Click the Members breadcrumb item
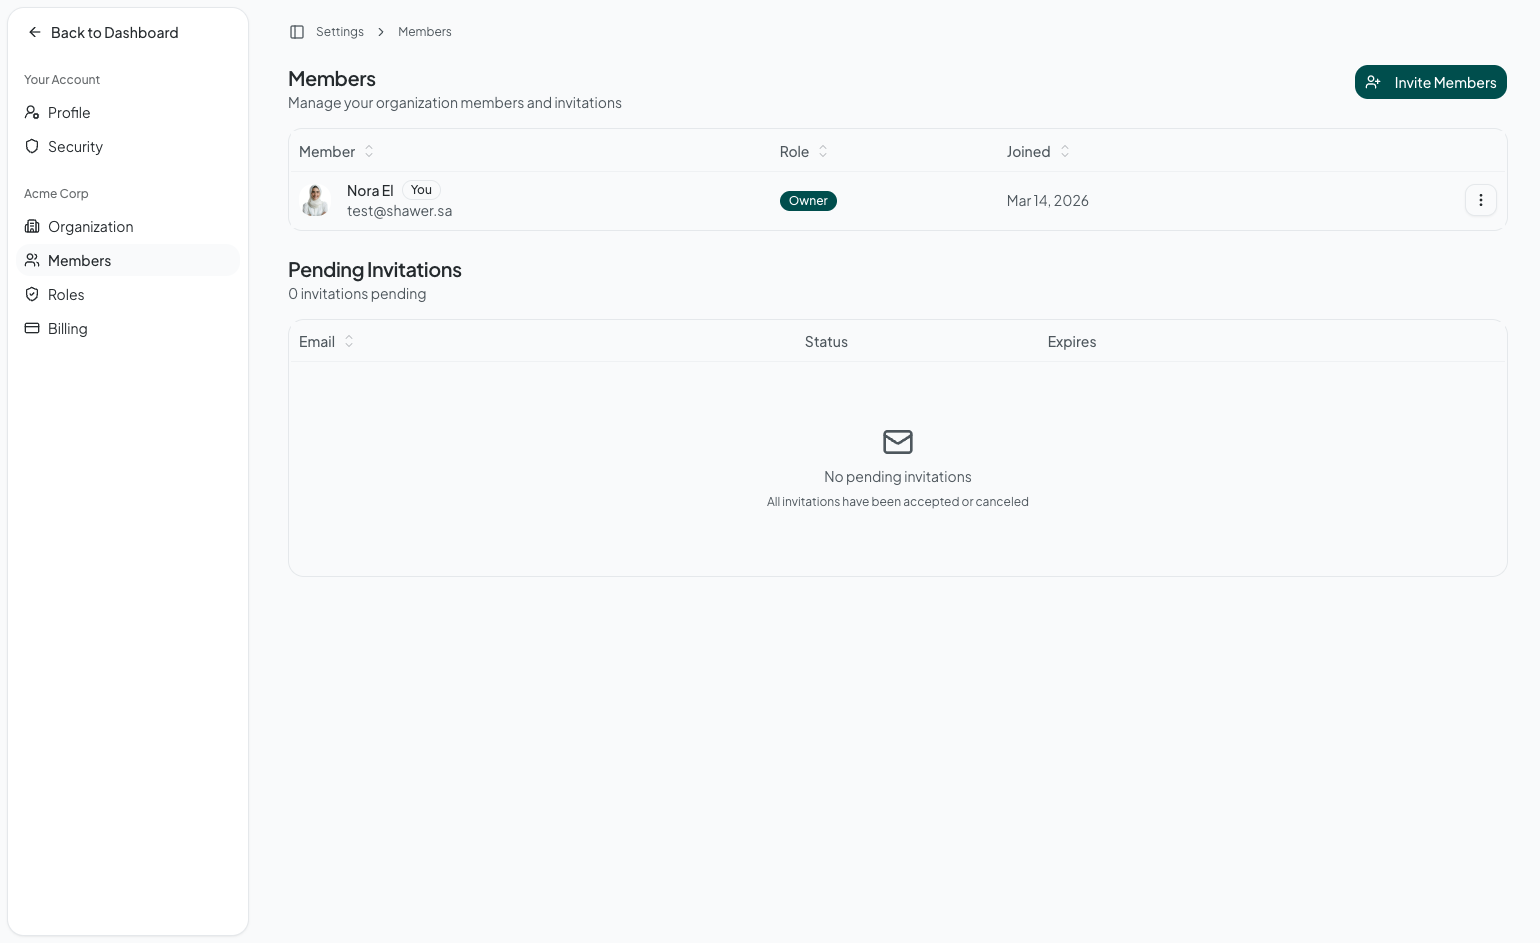 point(424,32)
